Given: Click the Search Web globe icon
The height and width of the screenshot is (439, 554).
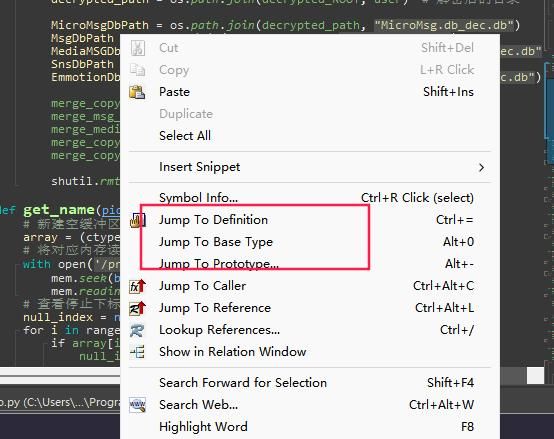Looking at the screenshot, I should click(137, 405).
